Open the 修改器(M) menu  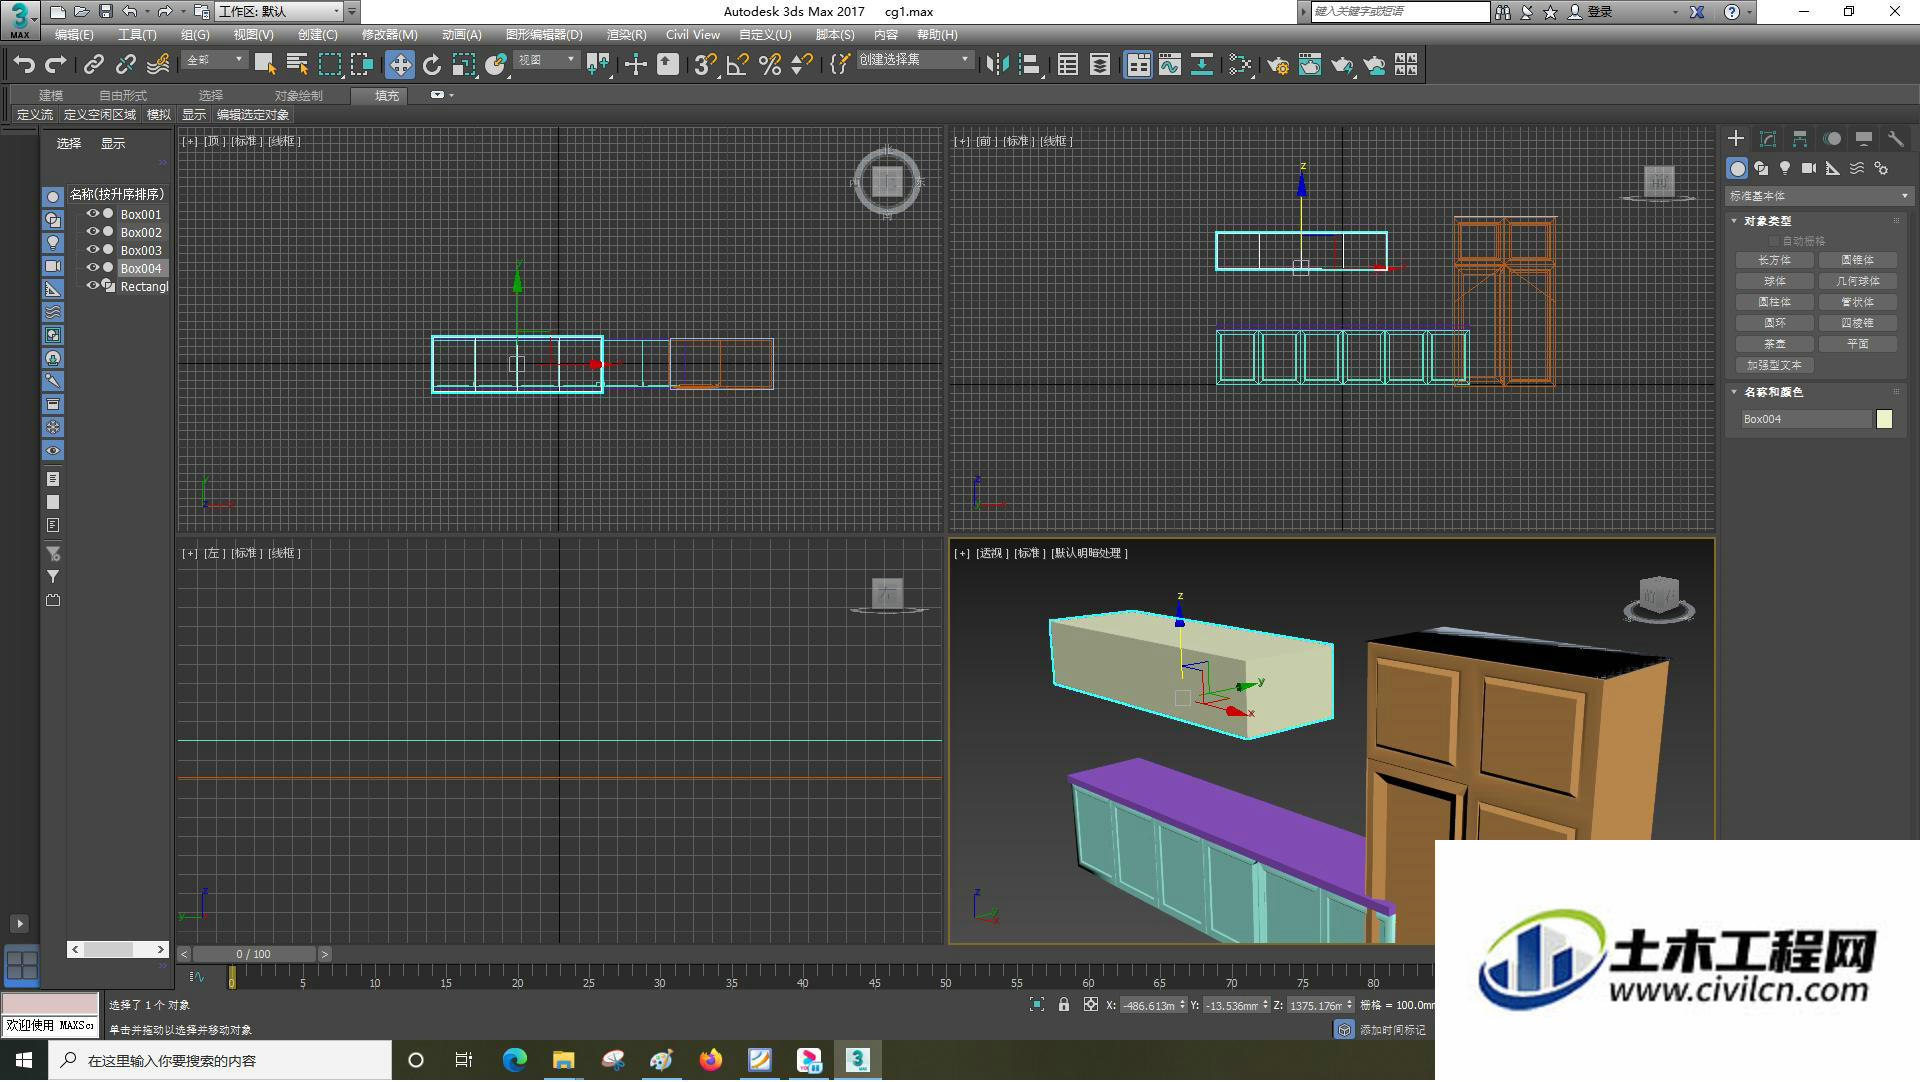click(x=389, y=35)
